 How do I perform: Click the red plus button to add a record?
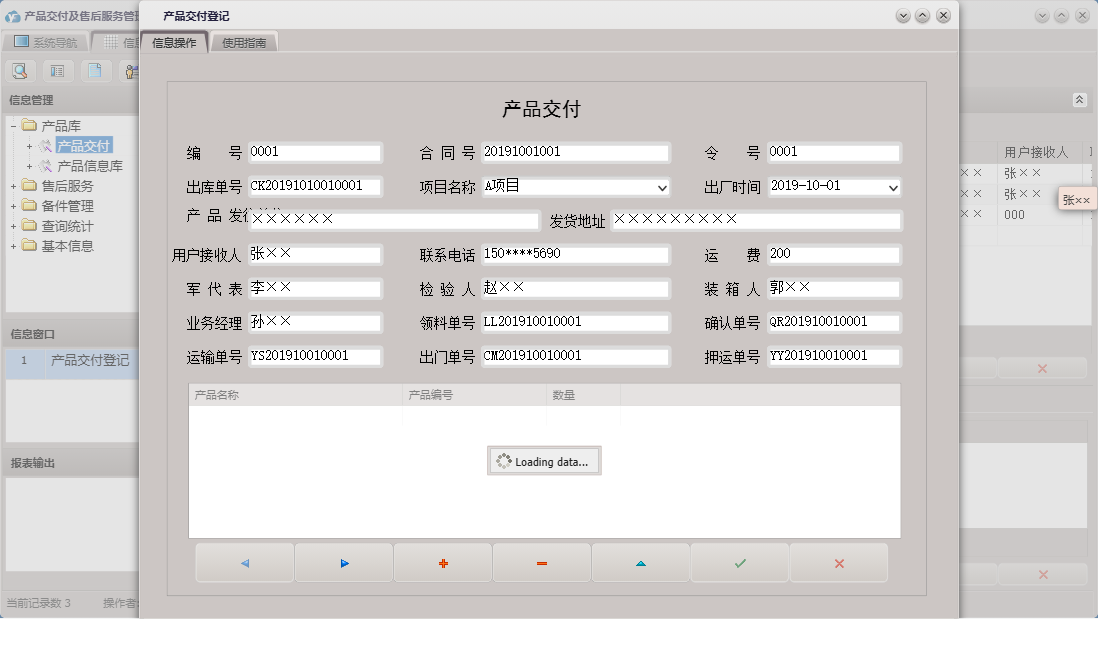point(442,563)
